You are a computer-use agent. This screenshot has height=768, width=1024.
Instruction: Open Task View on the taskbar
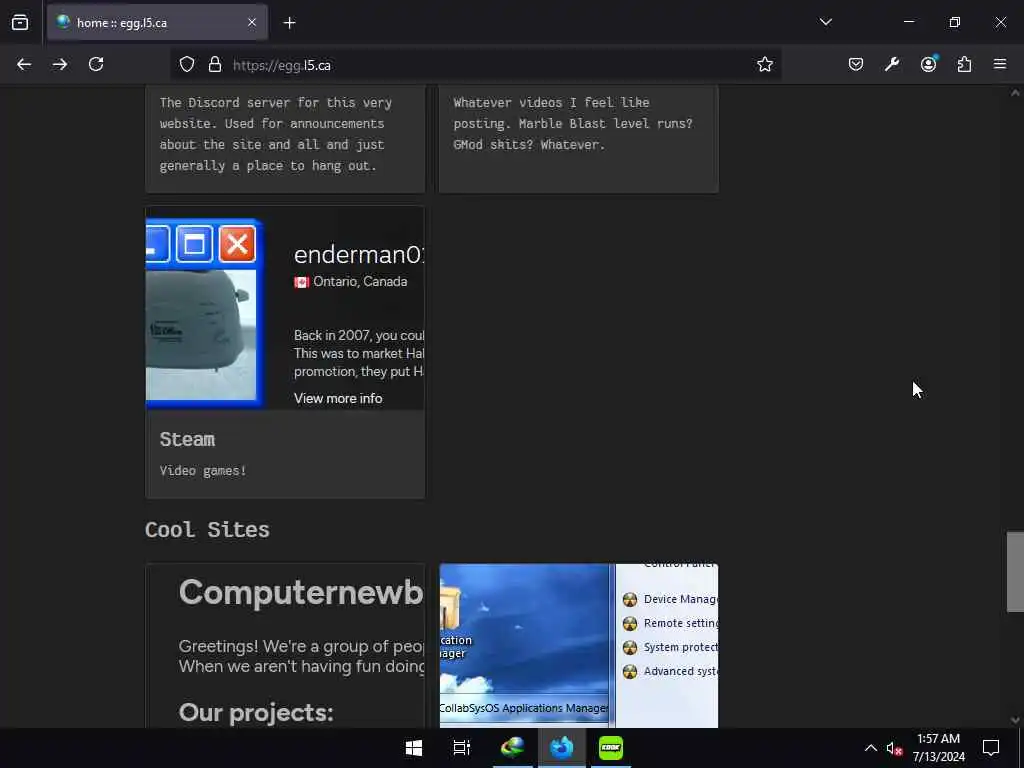(x=462, y=748)
